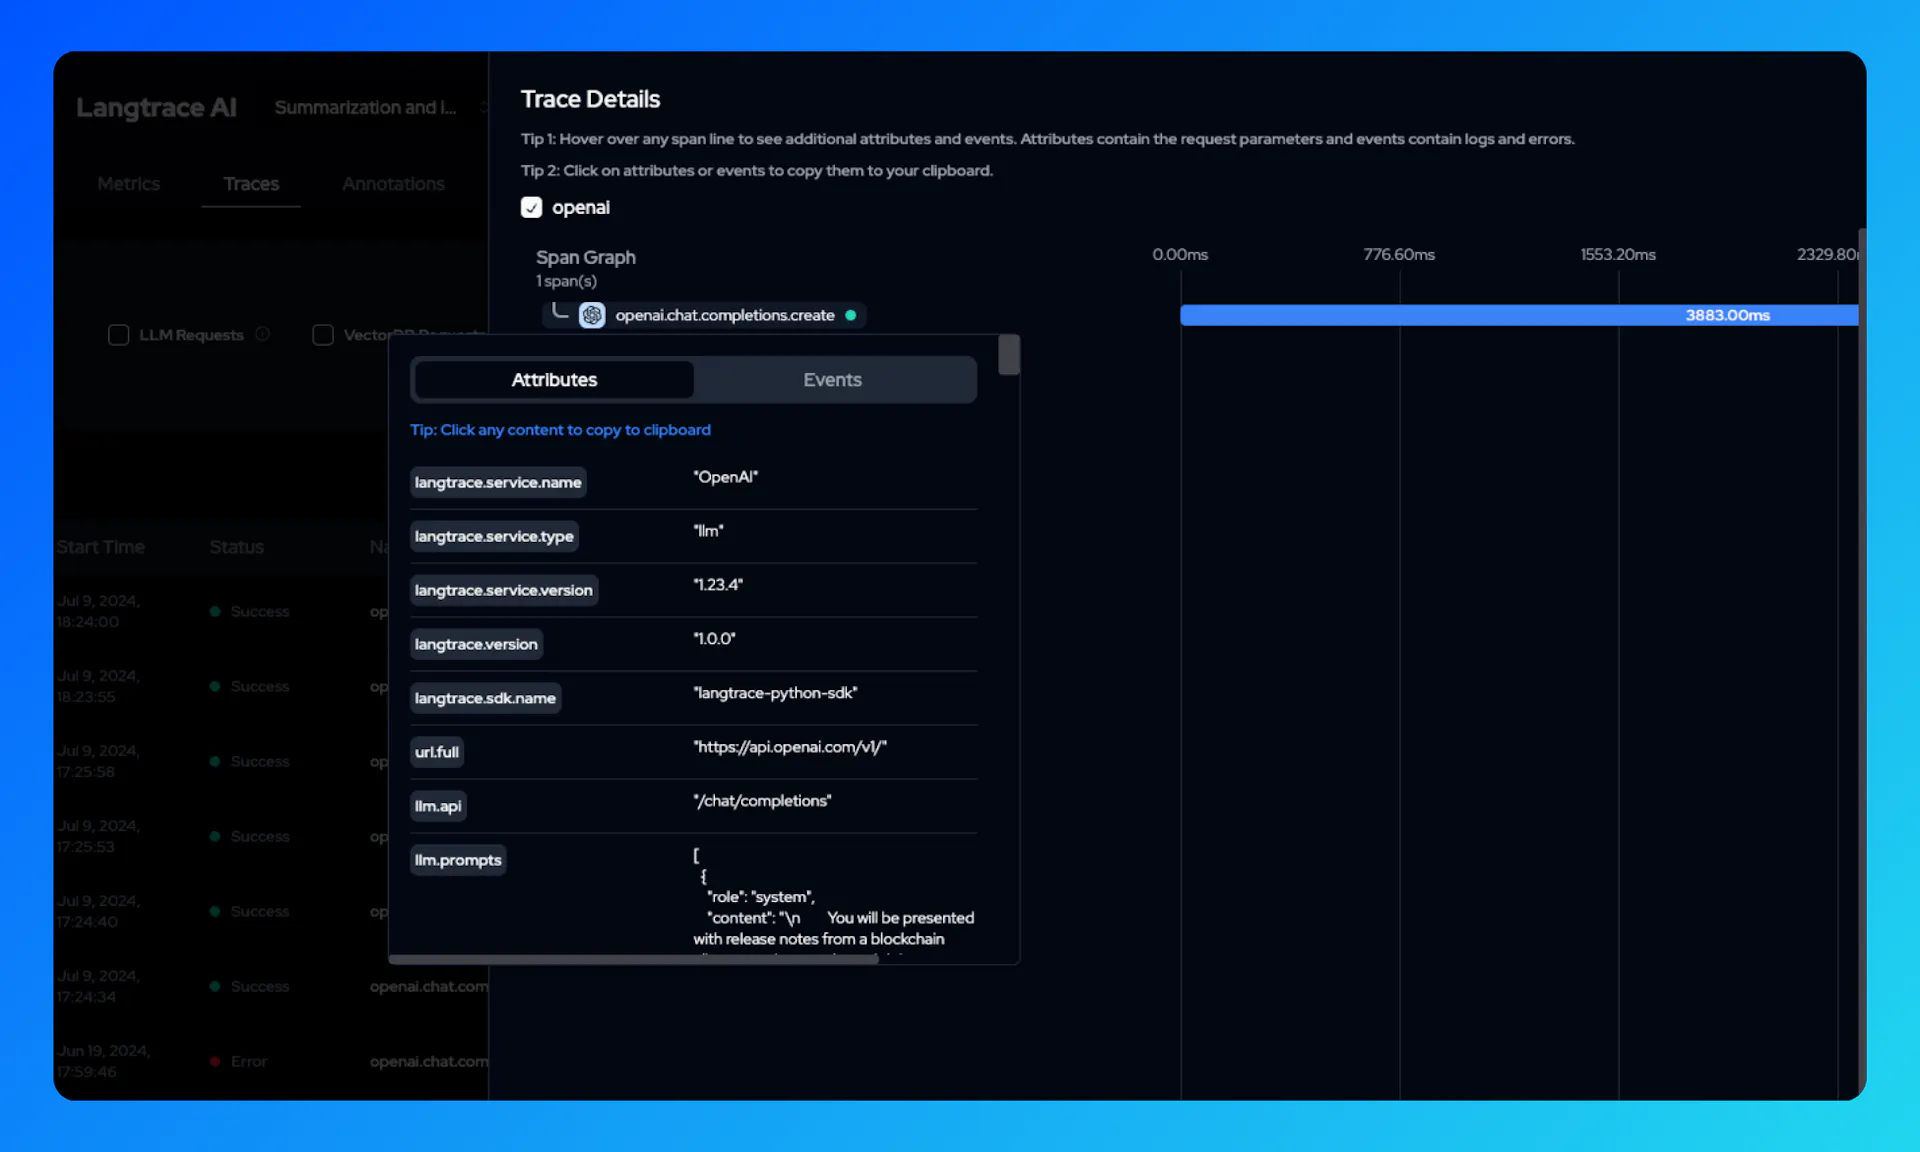Enable the openal trace visibility checkbox
This screenshot has height=1152, width=1920.
coord(532,207)
